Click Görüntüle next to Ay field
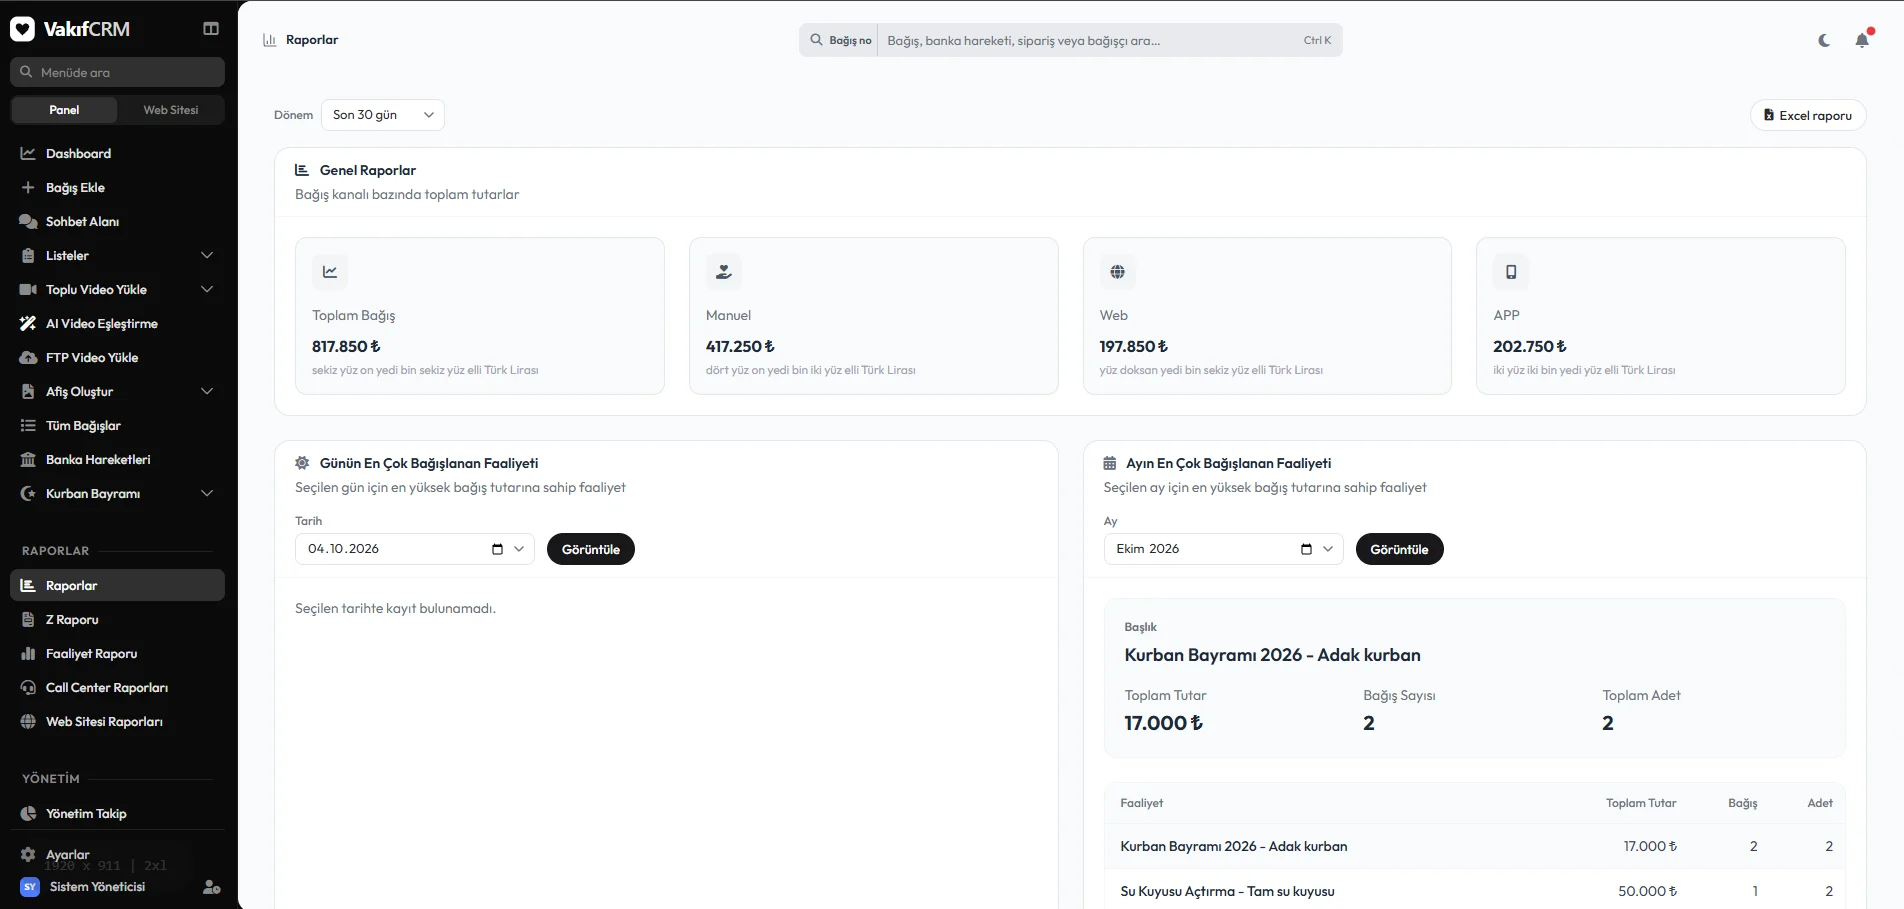Screen dimensions: 1904x909 click(1399, 549)
